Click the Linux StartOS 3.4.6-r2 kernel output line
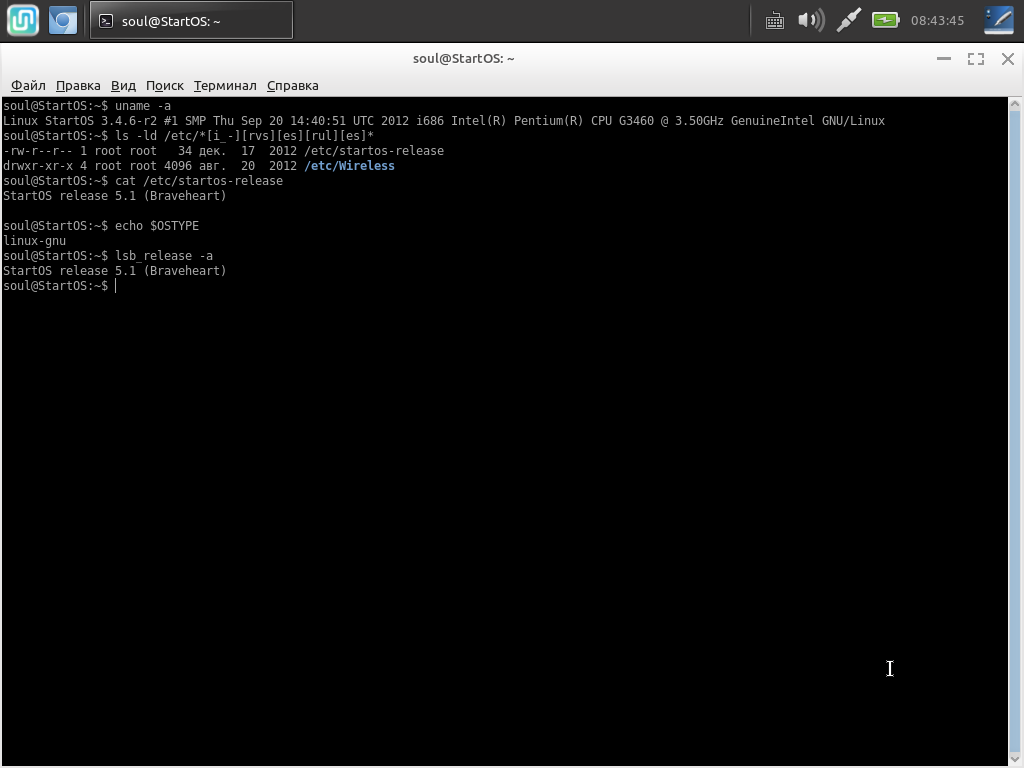The width and height of the screenshot is (1024, 768). 444,121
